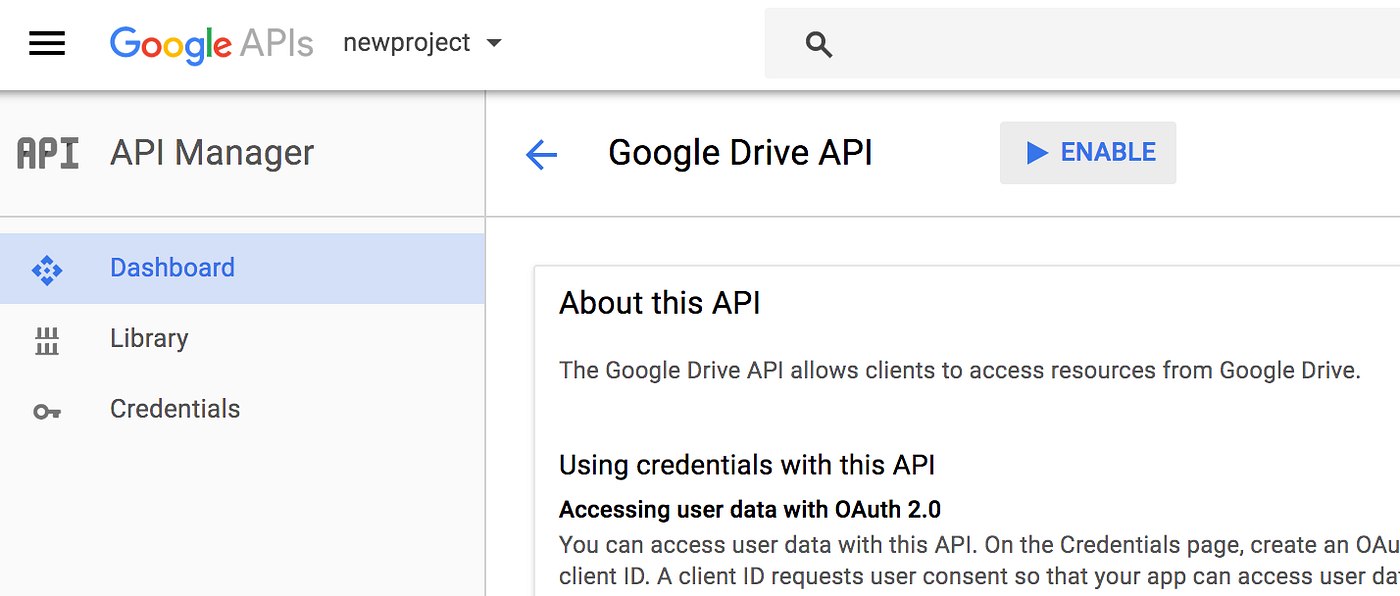This screenshot has height=596, width=1400.
Task: Click the text describing Google Drive API access
Action: tap(960, 371)
